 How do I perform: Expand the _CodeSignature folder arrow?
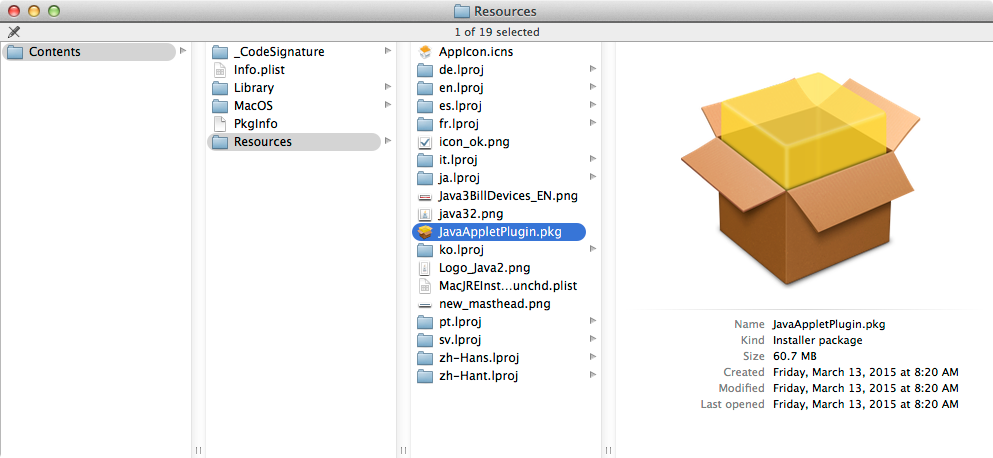coord(388,51)
